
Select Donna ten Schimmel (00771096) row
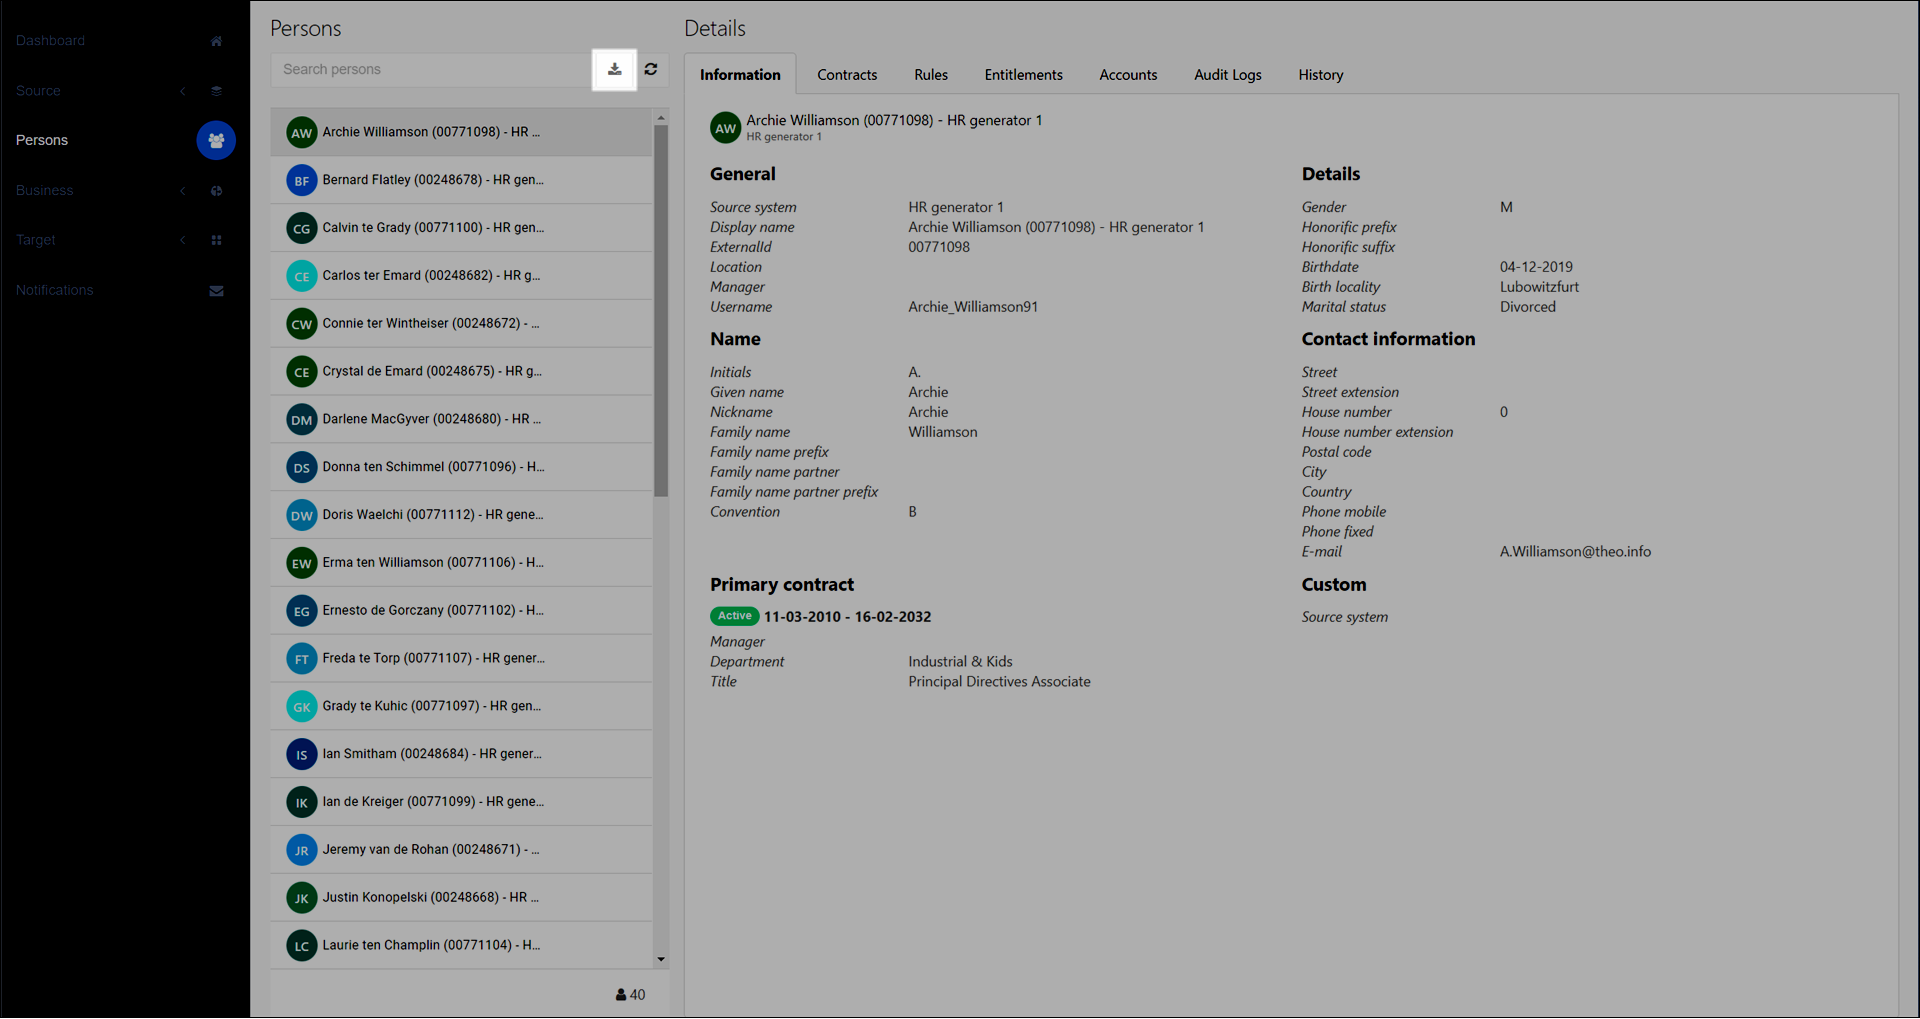coord(461,468)
